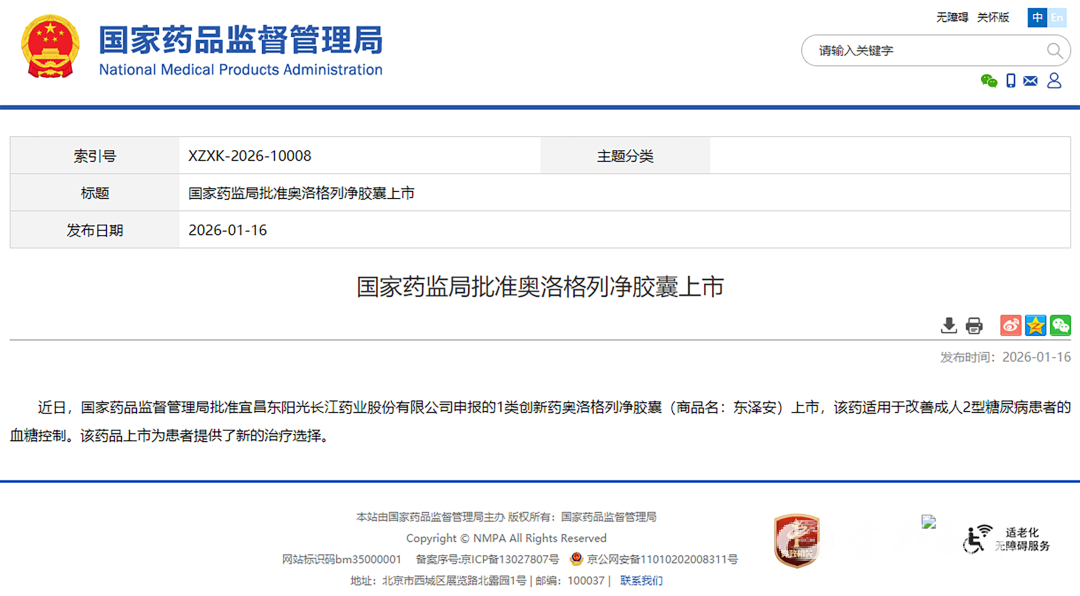Share the article to Weibo

(1010, 325)
